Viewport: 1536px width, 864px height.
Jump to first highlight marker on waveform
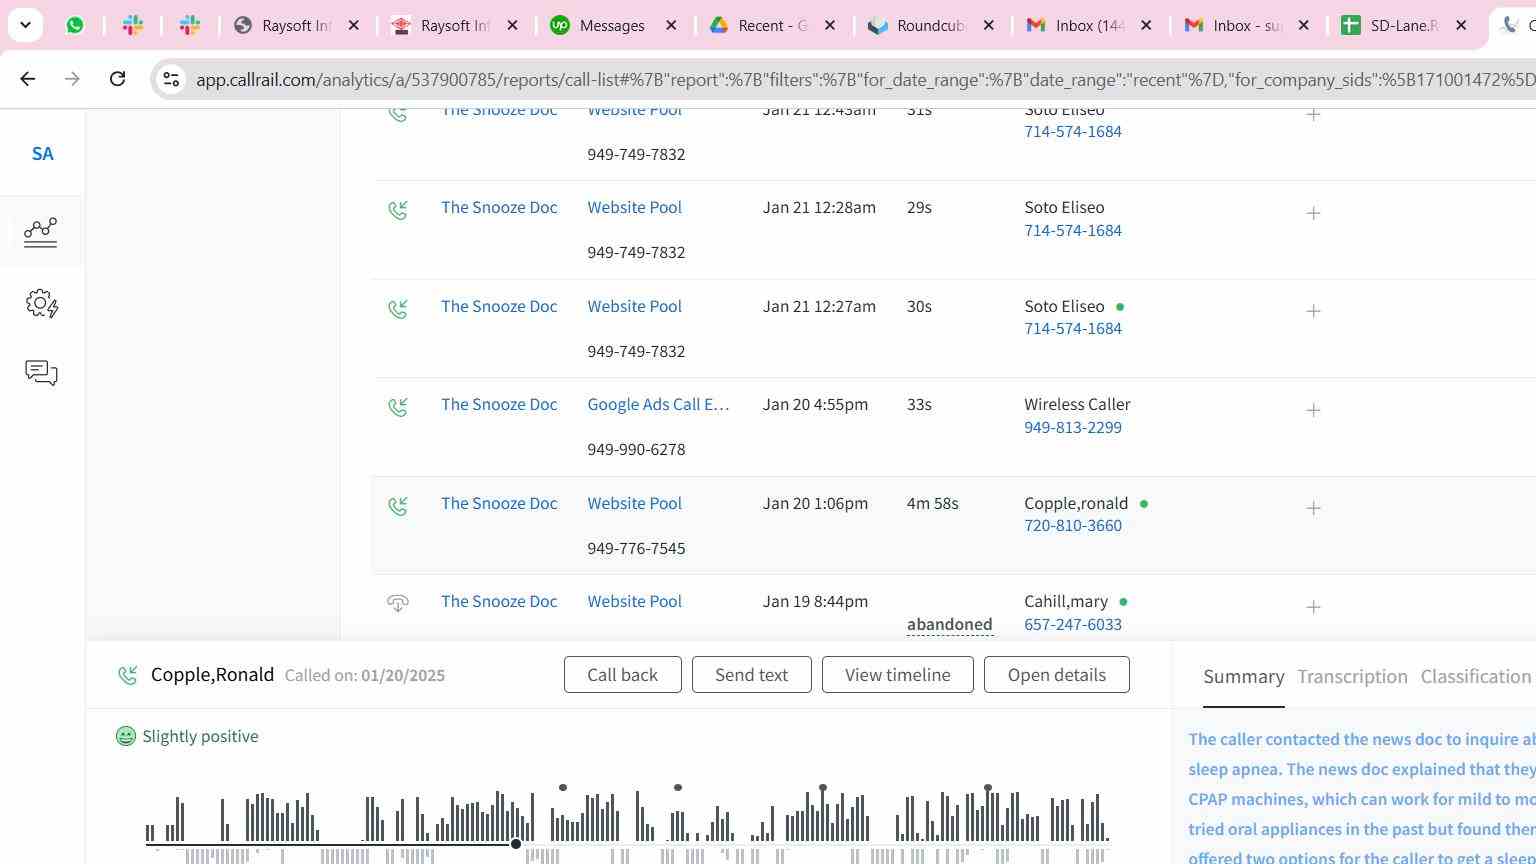(563, 788)
